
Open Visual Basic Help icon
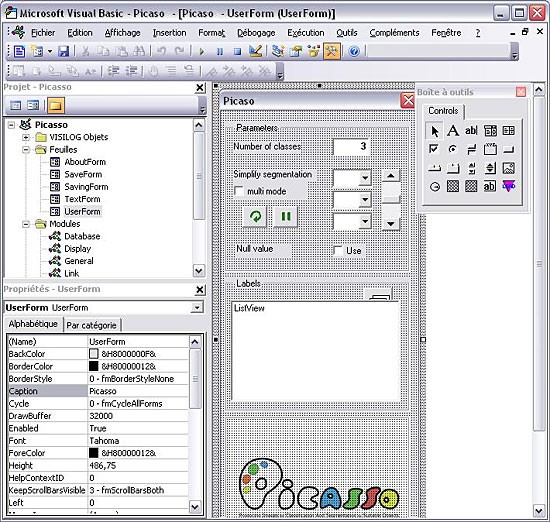pyautogui.click(x=354, y=52)
